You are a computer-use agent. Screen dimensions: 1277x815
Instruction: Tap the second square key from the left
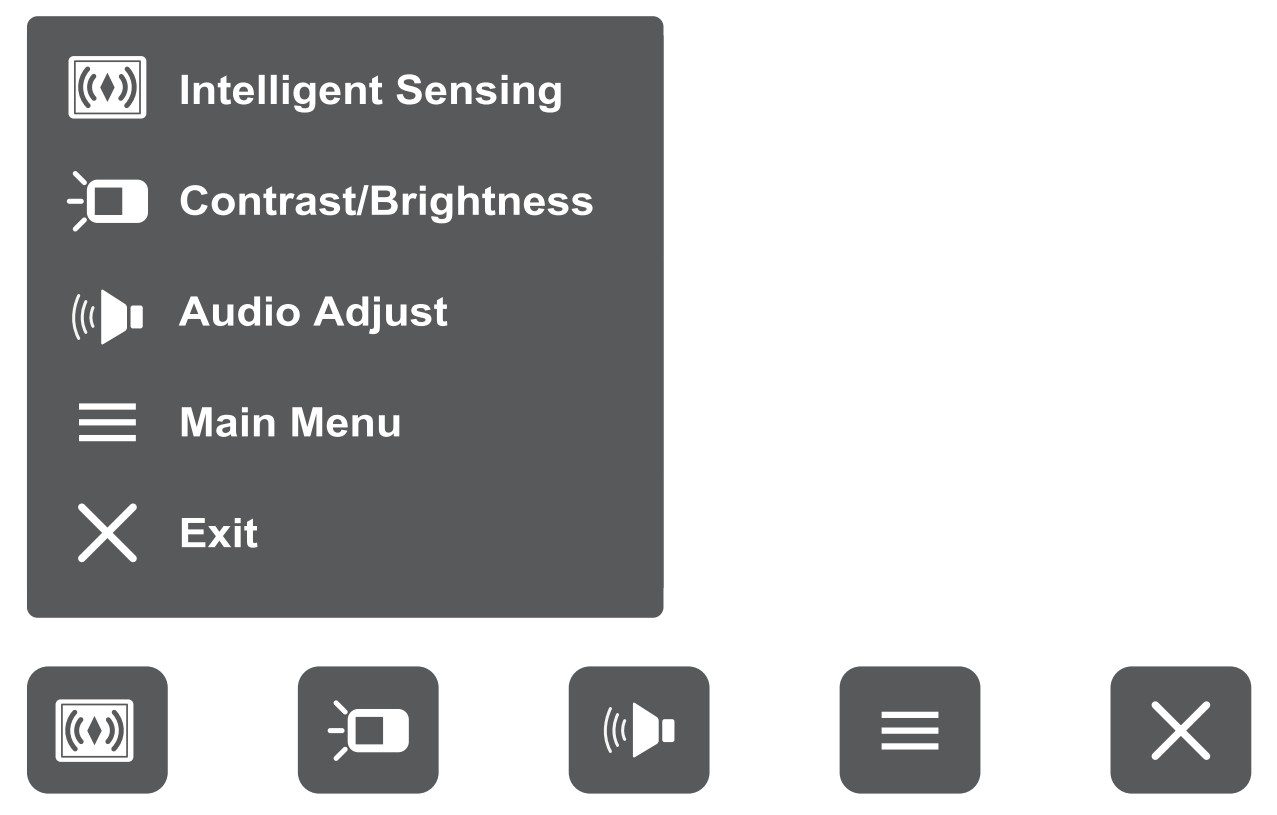pos(368,730)
